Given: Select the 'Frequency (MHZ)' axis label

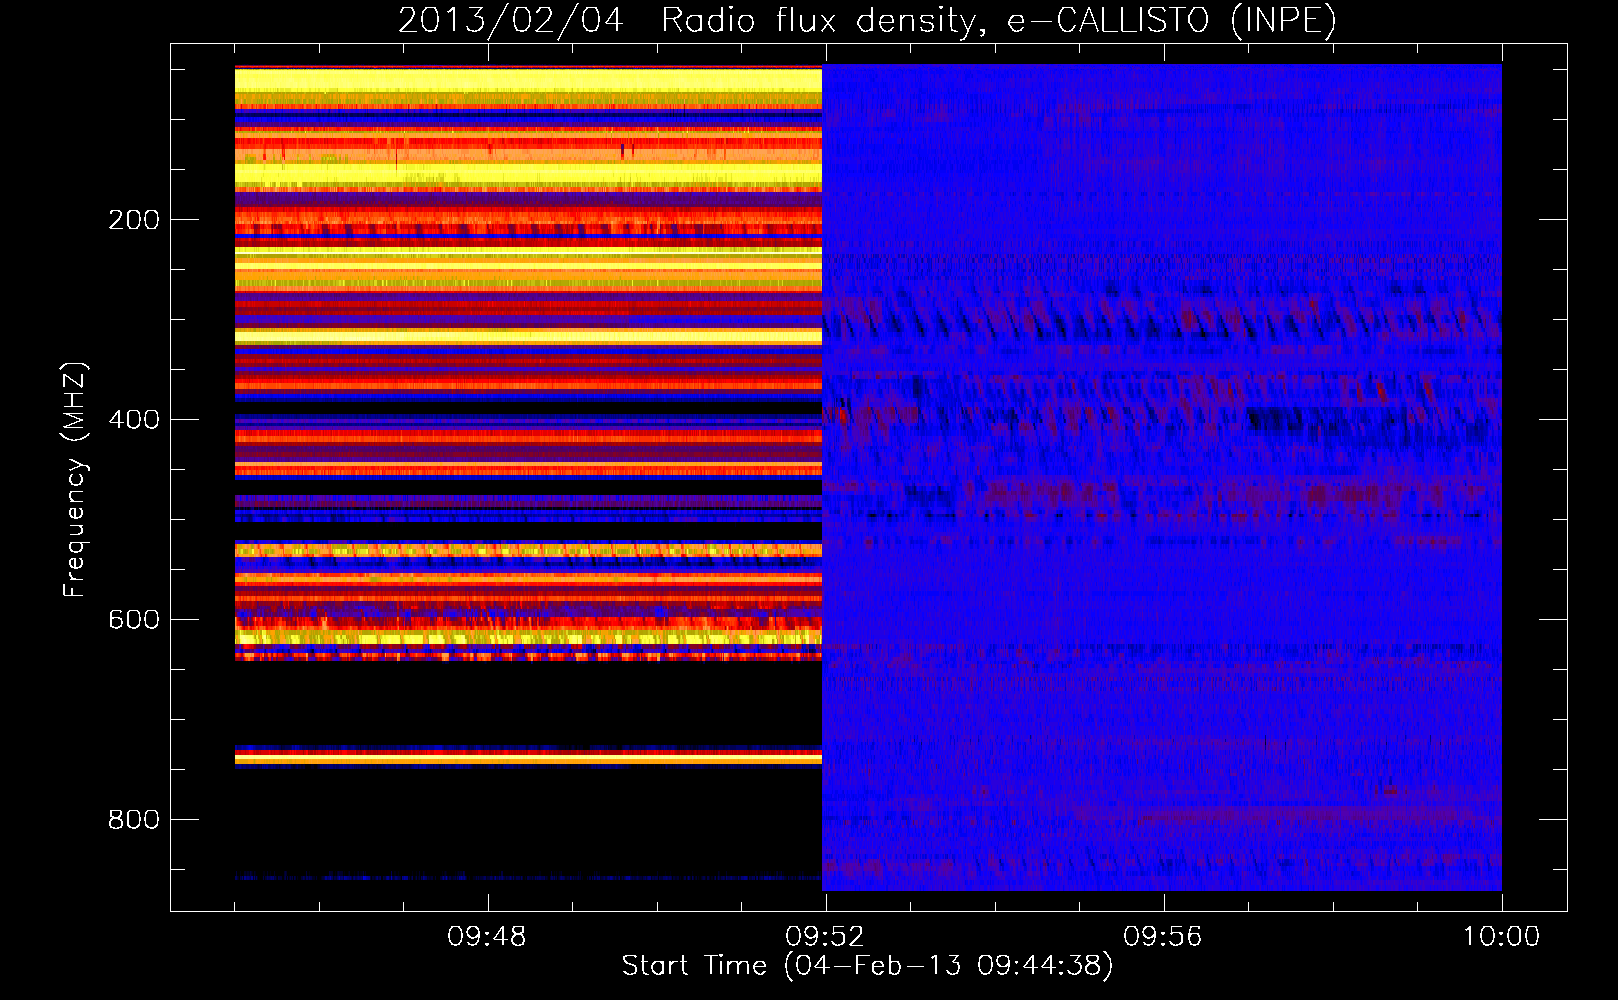Looking at the screenshot, I should [x=75, y=480].
